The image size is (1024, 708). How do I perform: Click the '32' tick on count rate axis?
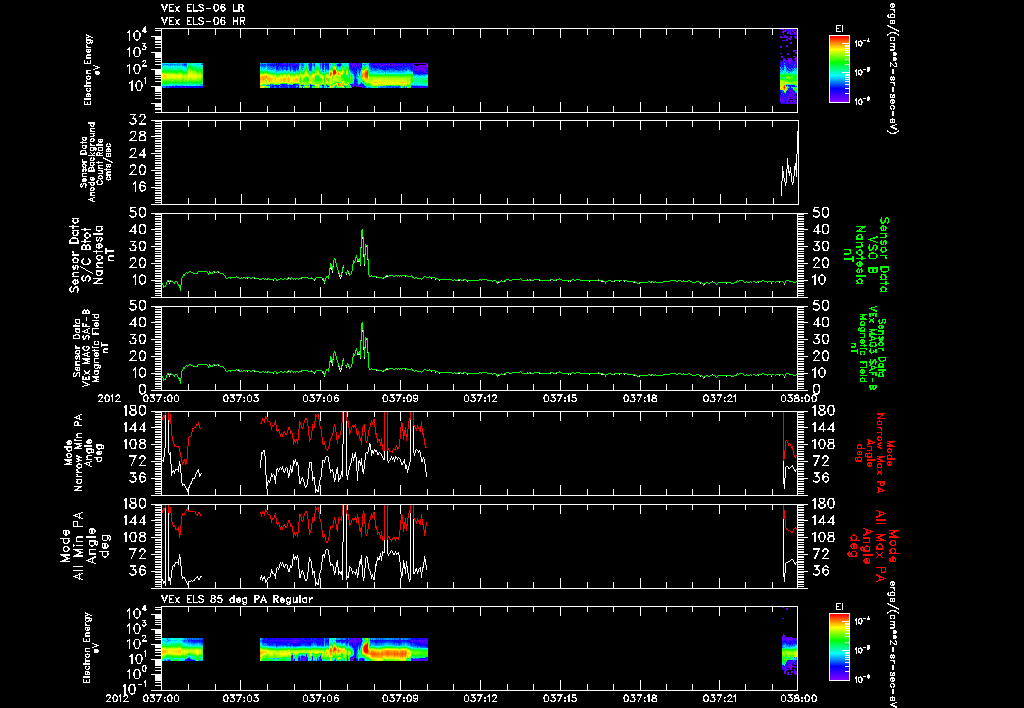(x=138, y=120)
